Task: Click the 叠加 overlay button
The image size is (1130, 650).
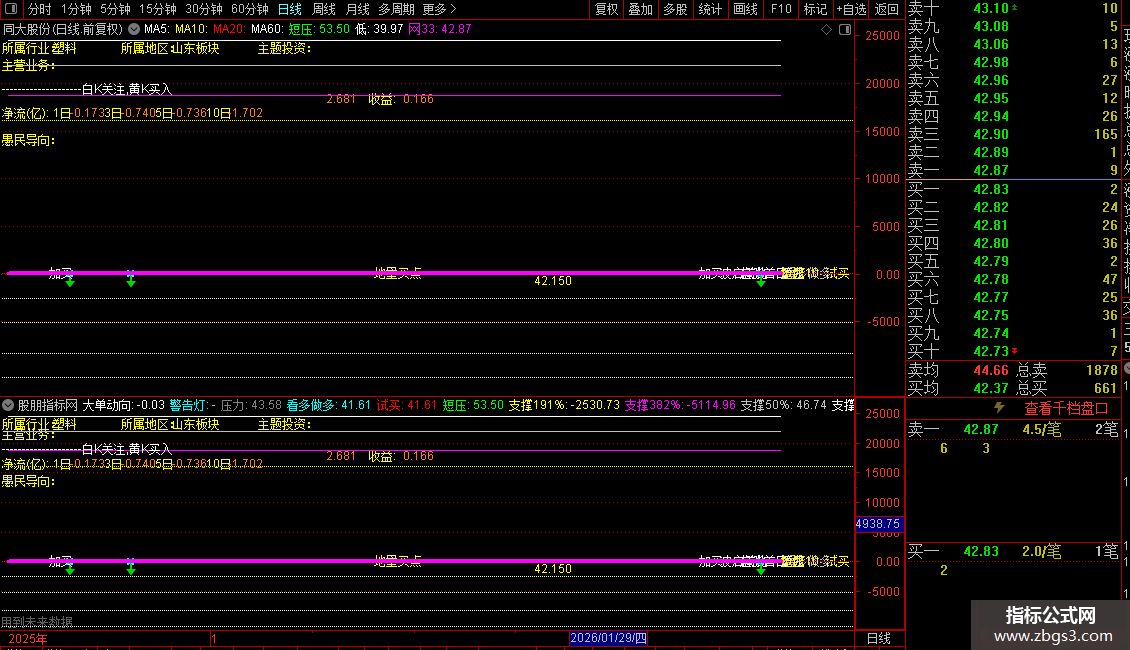Action: point(641,9)
